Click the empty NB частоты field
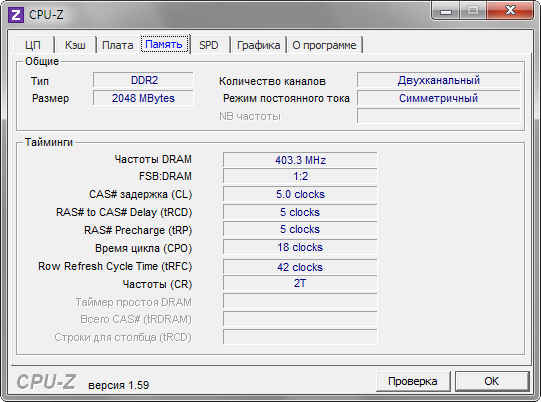This screenshot has width=541, height=402. pyautogui.click(x=439, y=116)
